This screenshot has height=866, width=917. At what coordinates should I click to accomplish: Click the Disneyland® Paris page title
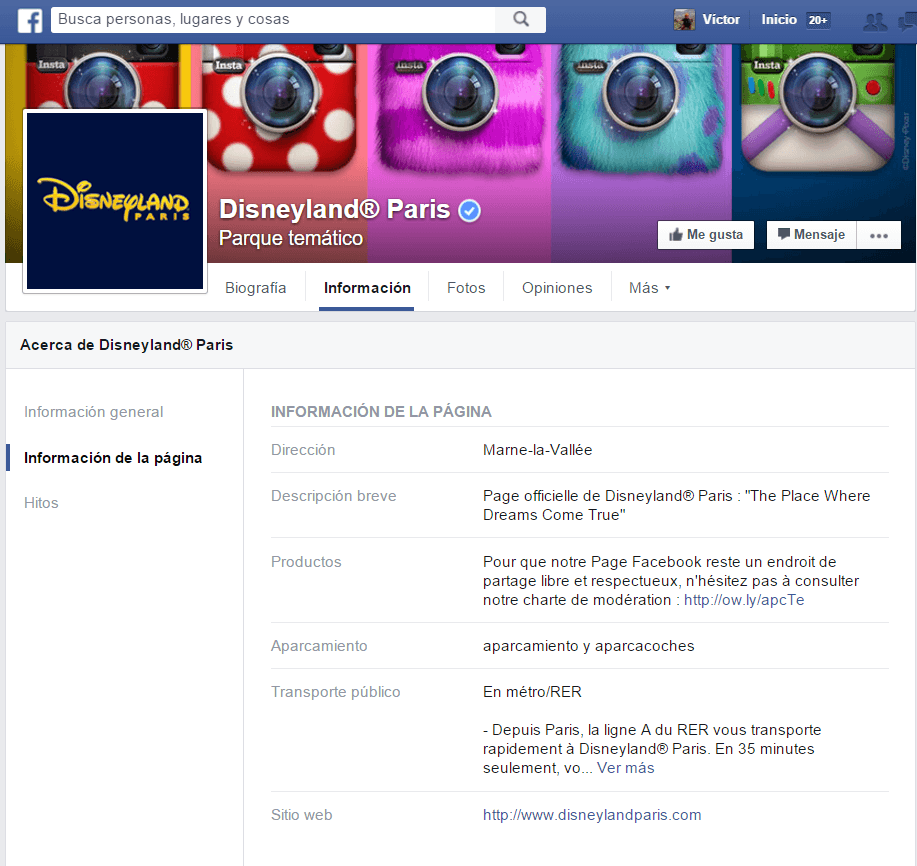point(335,209)
